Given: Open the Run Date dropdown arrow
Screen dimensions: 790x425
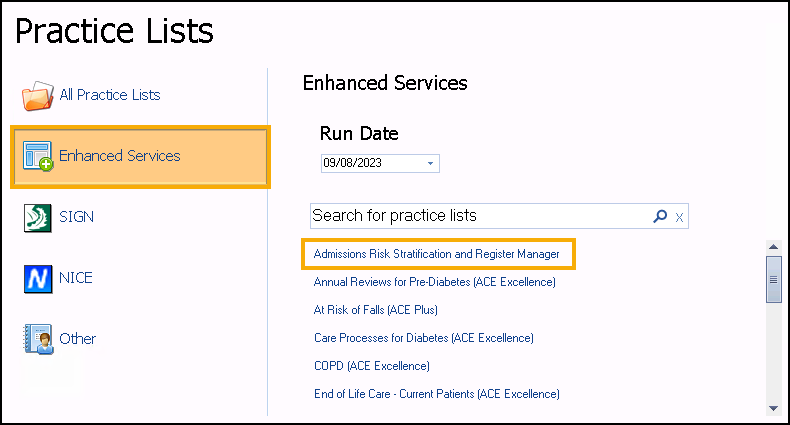Looking at the screenshot, I should pos(430,163).
